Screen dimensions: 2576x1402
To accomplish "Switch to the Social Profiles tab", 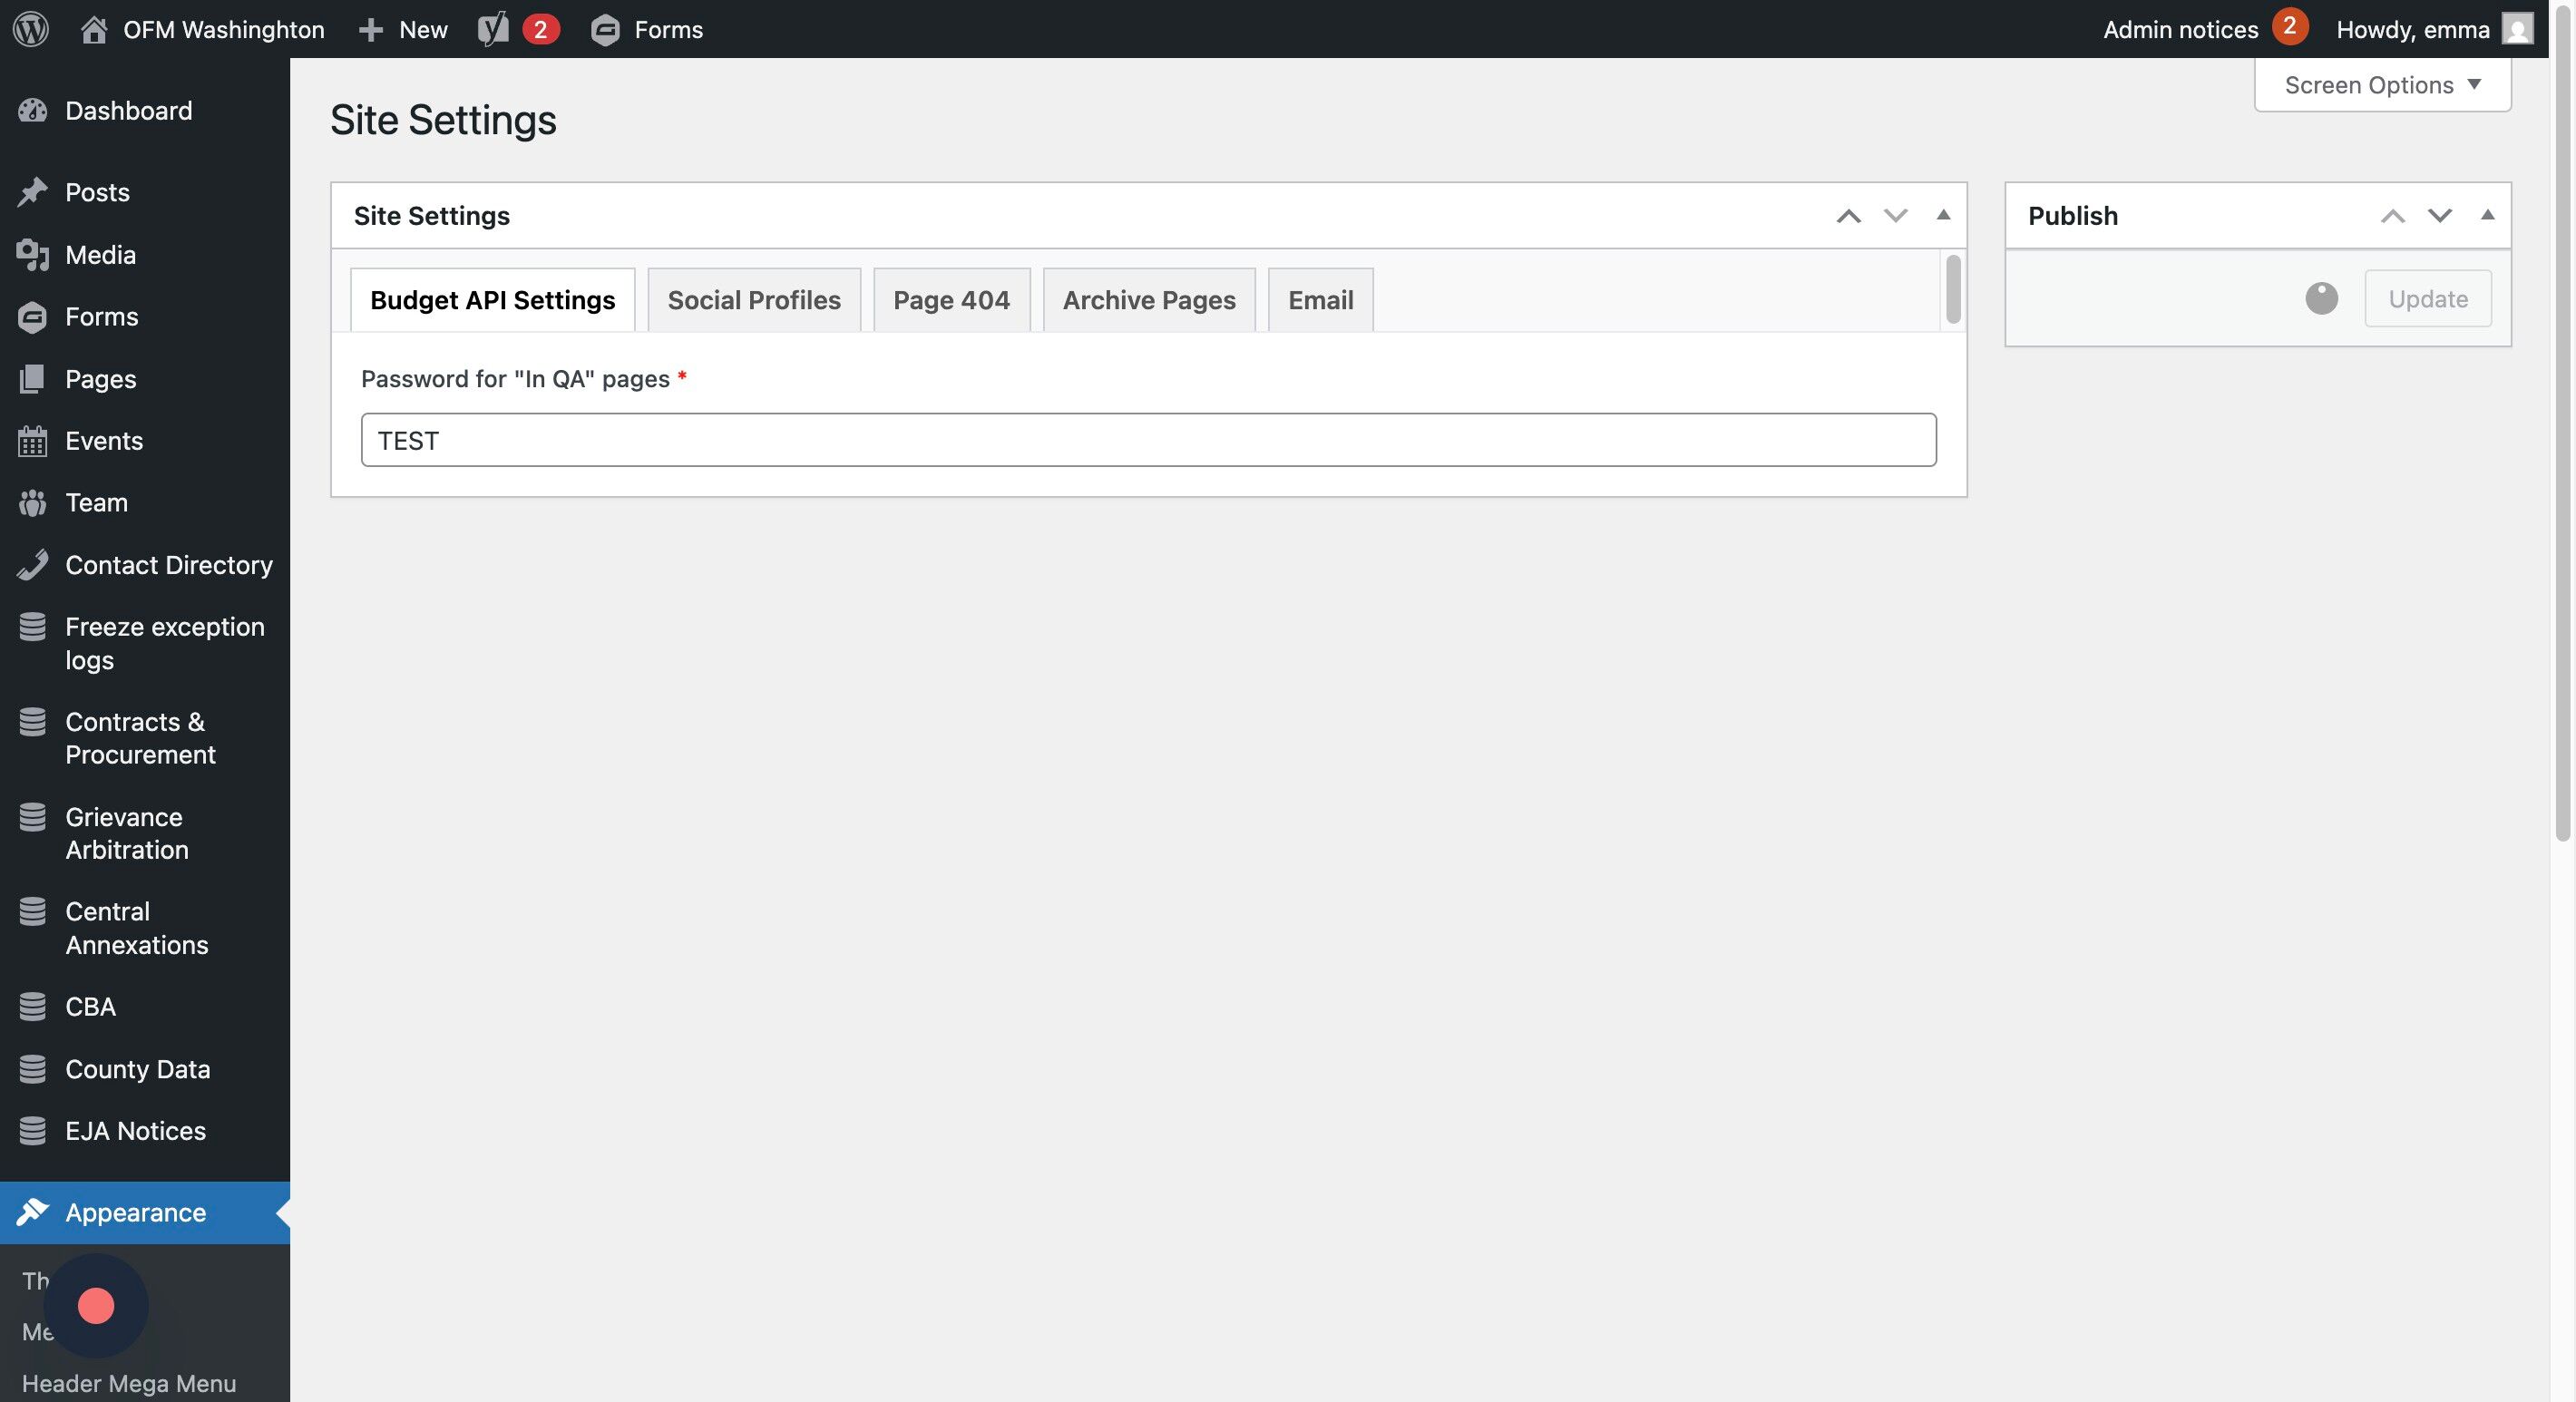I will (x=753, y=300).
